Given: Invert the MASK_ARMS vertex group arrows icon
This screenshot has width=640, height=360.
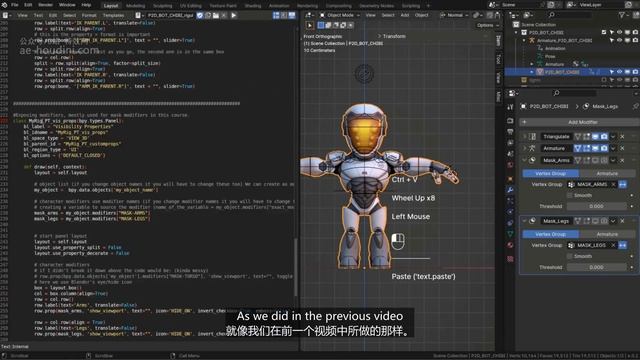Looking at the screenshot, I should click(622, 184).
